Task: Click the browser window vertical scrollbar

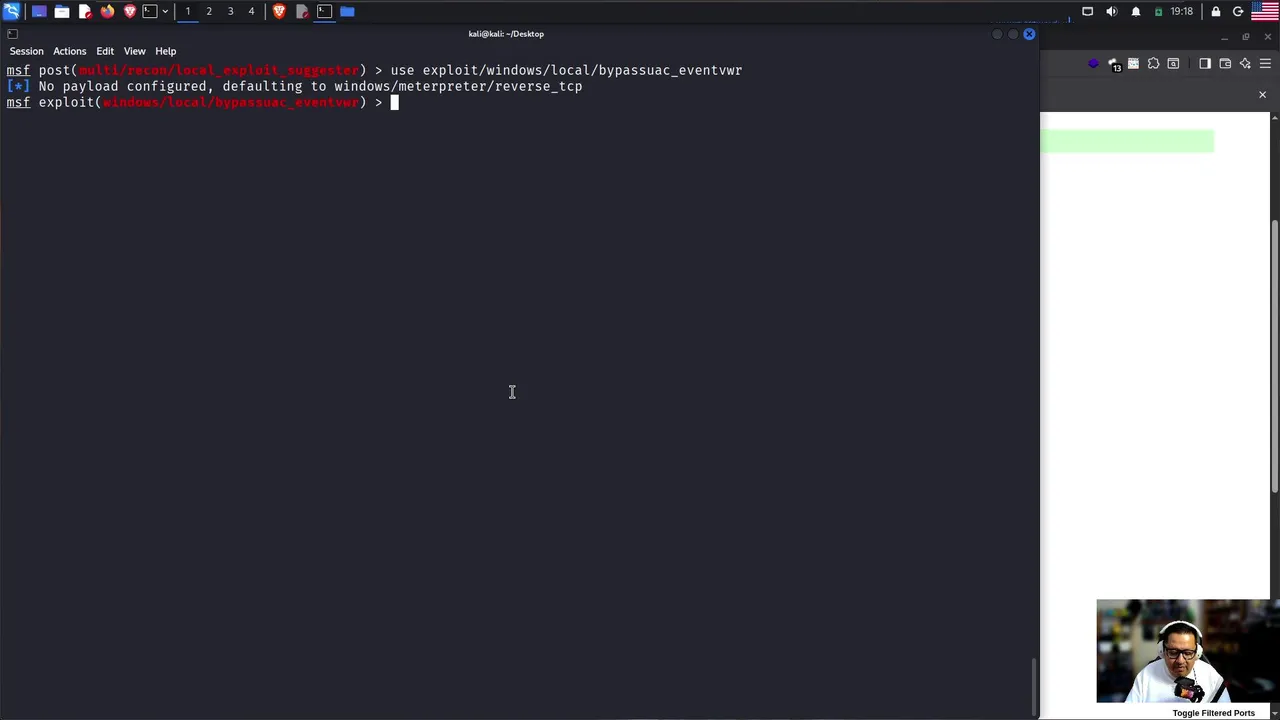Action: 1275,355
